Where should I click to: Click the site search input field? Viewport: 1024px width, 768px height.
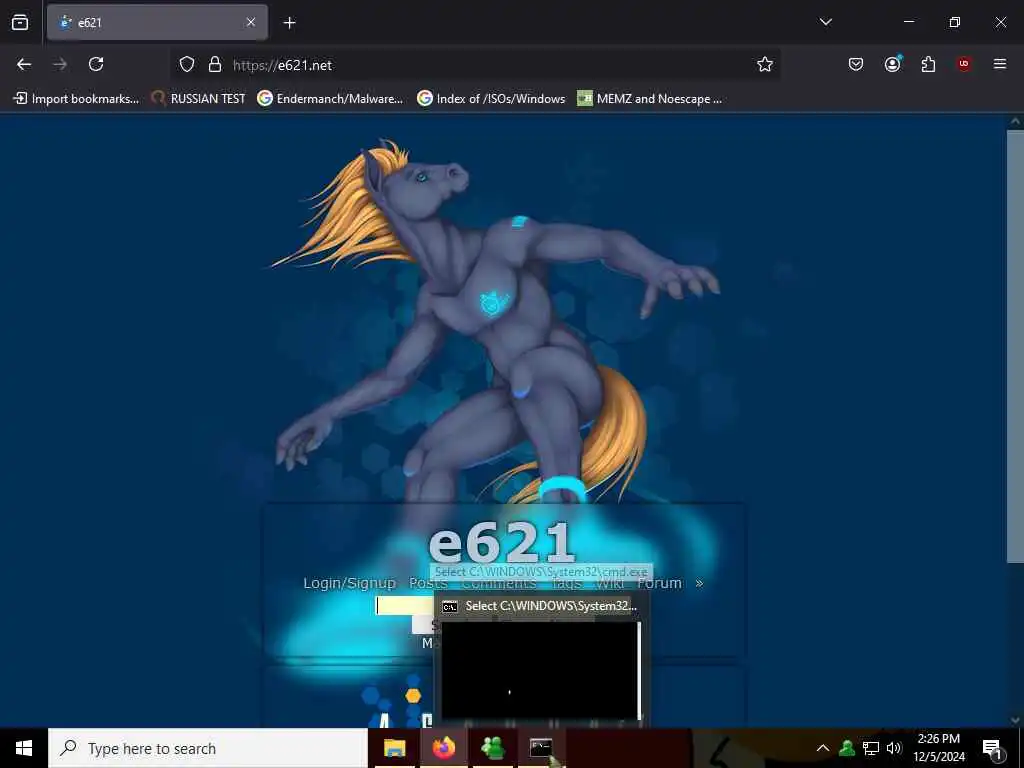[x=405, y=605]
